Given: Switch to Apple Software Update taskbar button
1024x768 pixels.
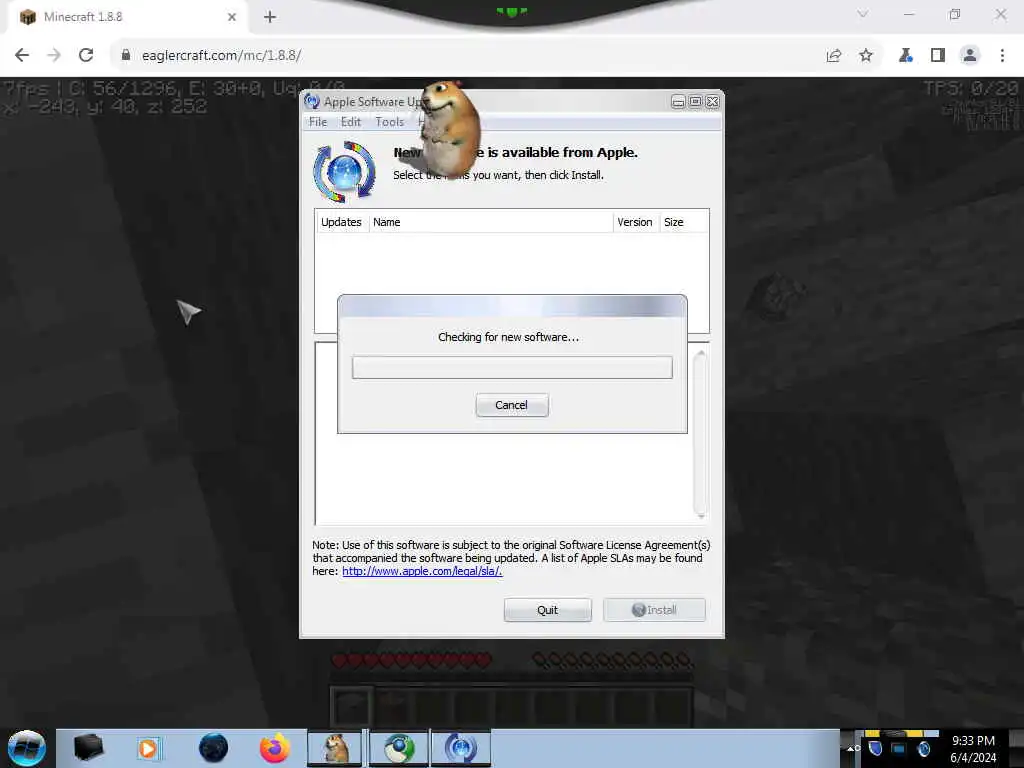Looking at the screenshot, I should coord(460,748).
